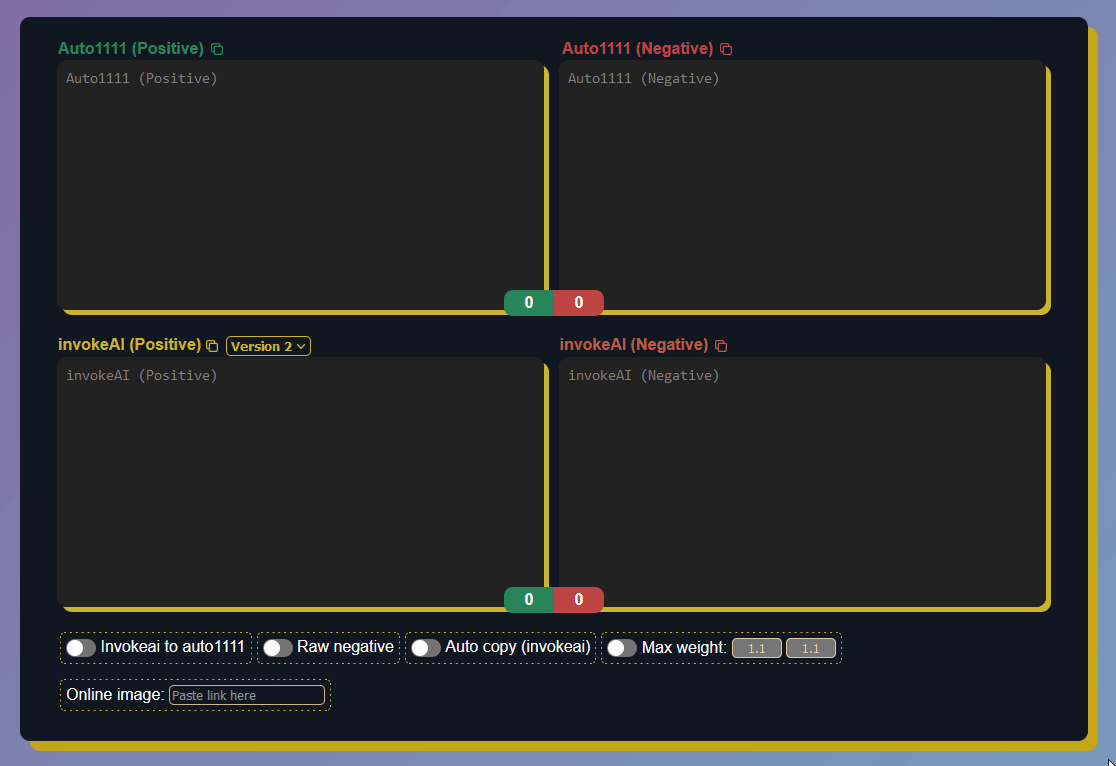Image resolution: width=1116 pixels, height=766 pixels.
Task: Click the invokeAI (Positive) heading
Action: tap(130, 345)
